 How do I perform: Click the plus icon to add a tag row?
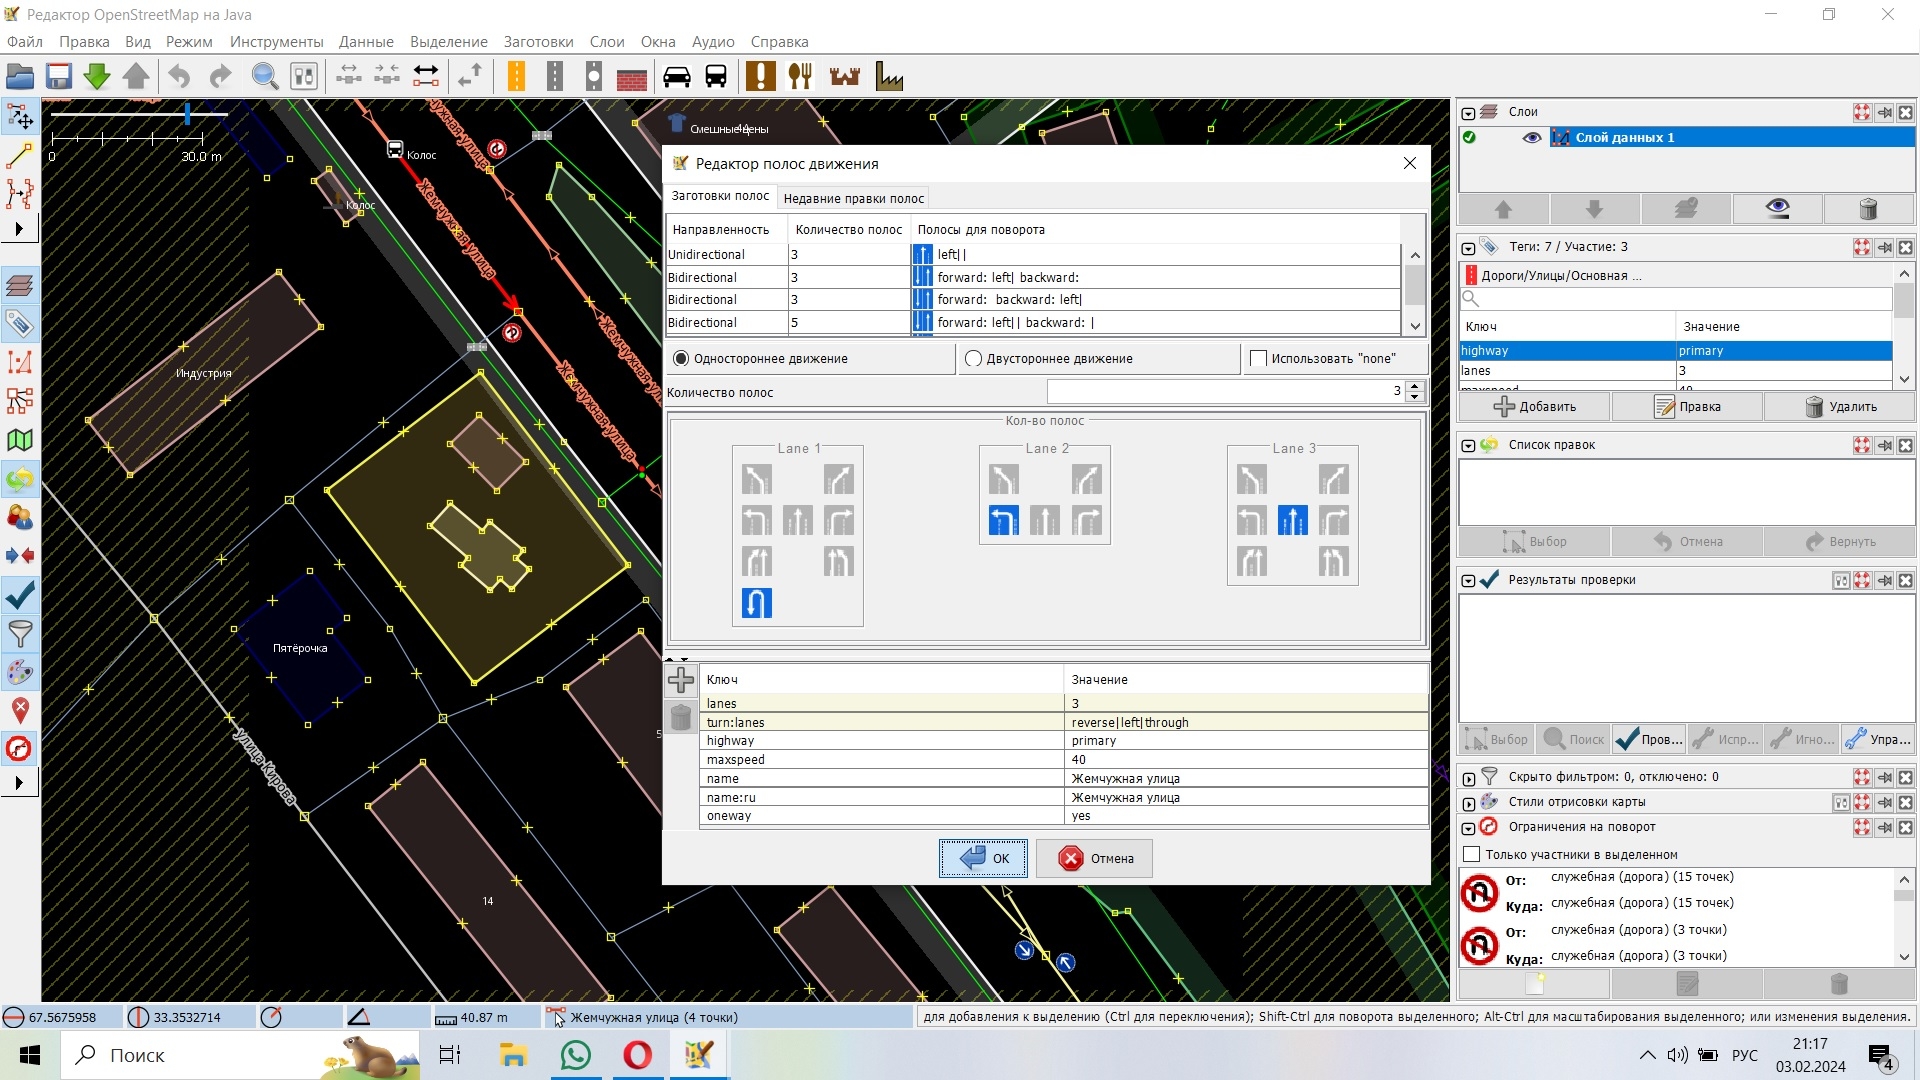click(x=681, y=680)
